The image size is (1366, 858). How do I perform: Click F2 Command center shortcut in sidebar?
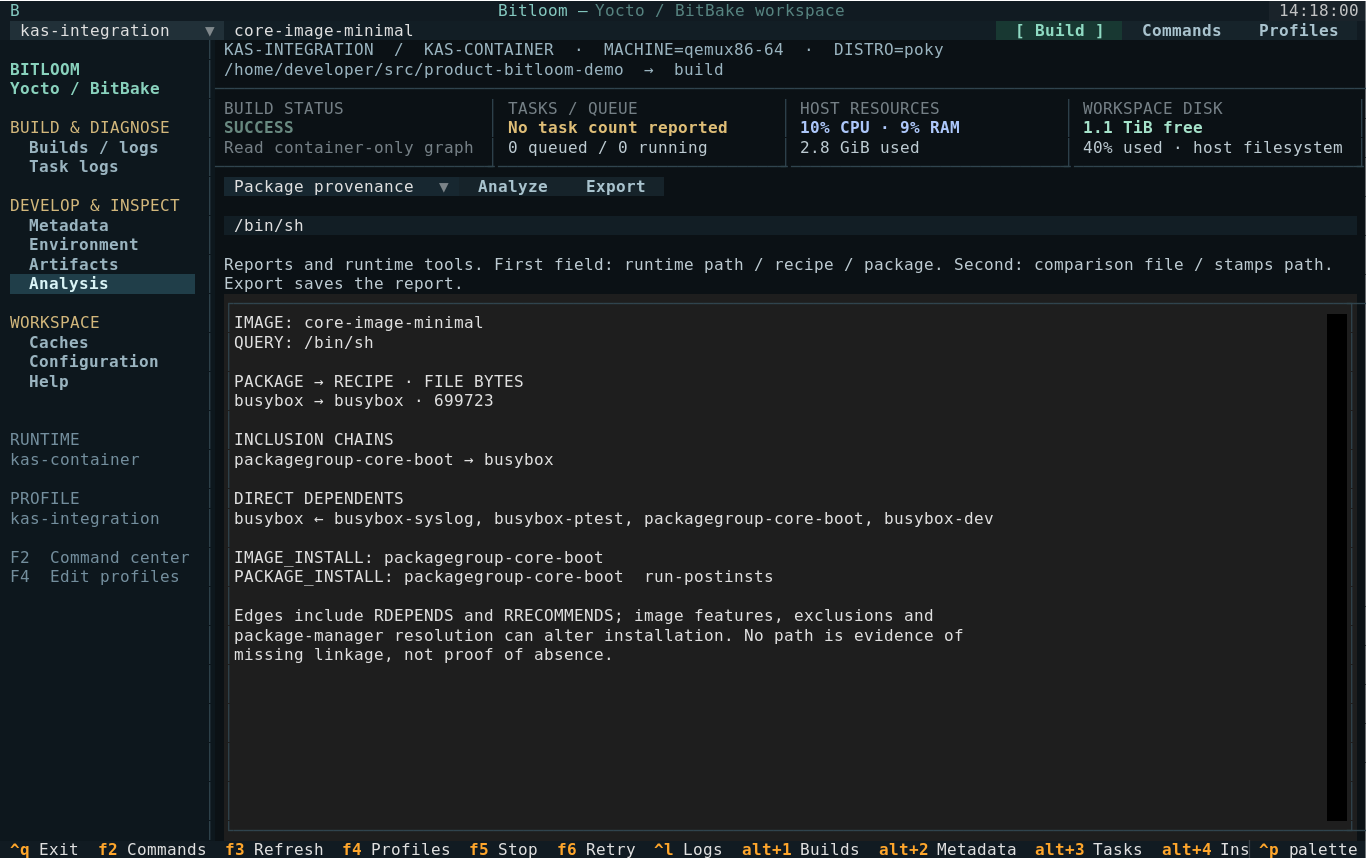click(x=99, y=558)
